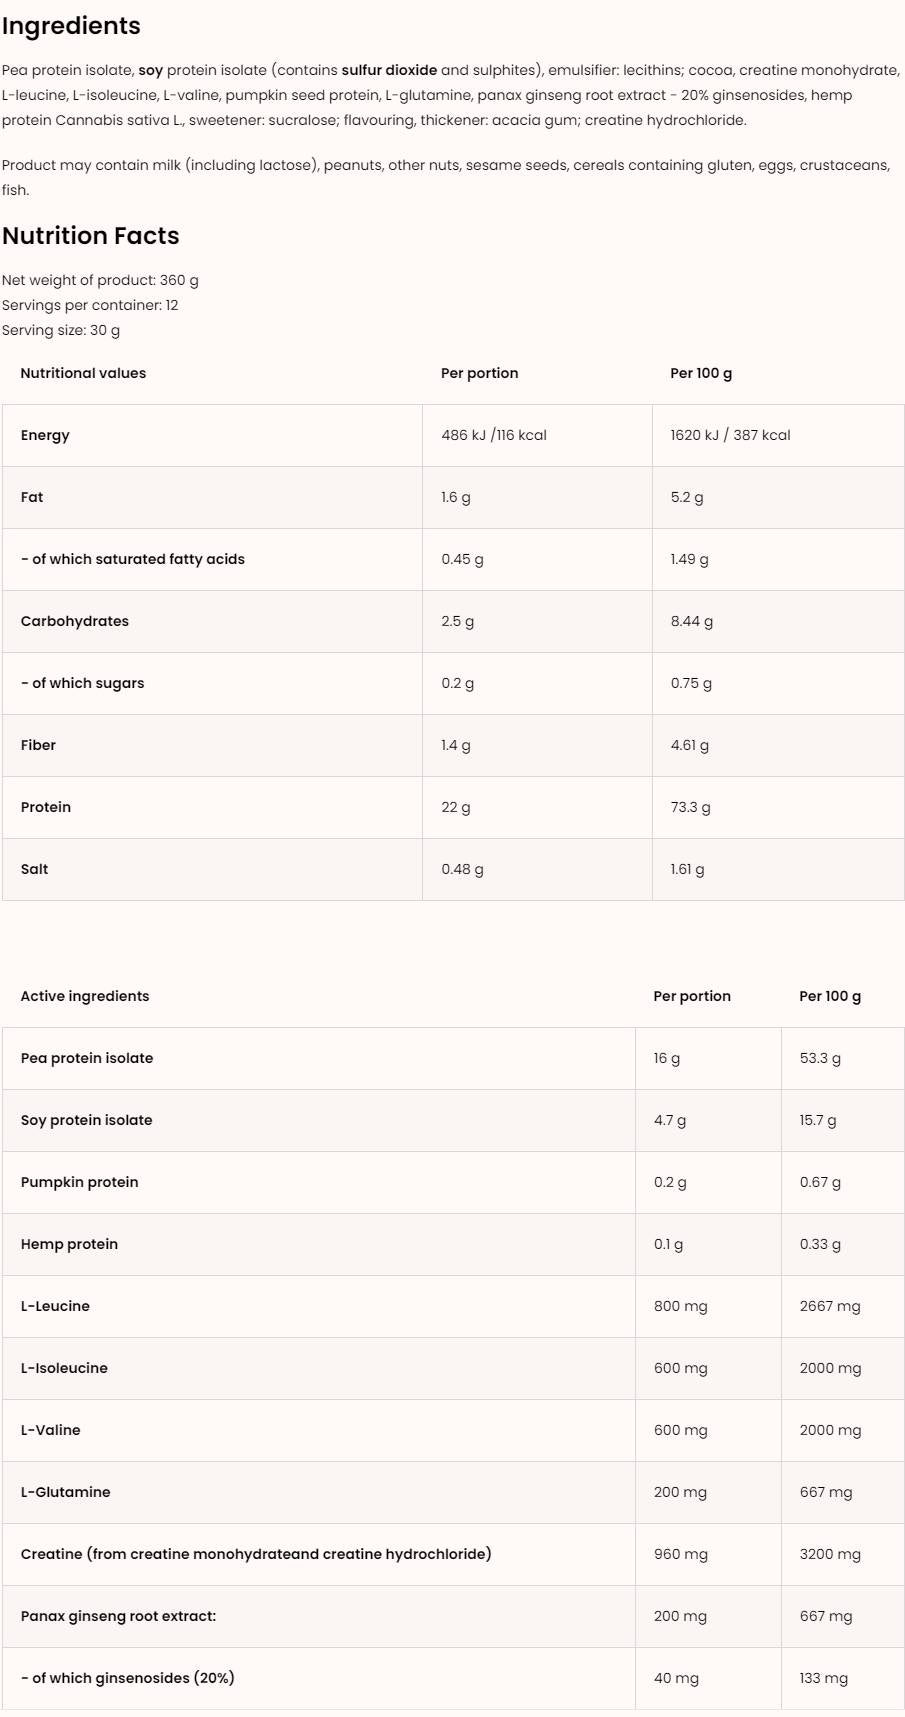The image size is (905, 1717).
Task: Click the 'Active ingredients' column header
Action: [x=85, y=996]
